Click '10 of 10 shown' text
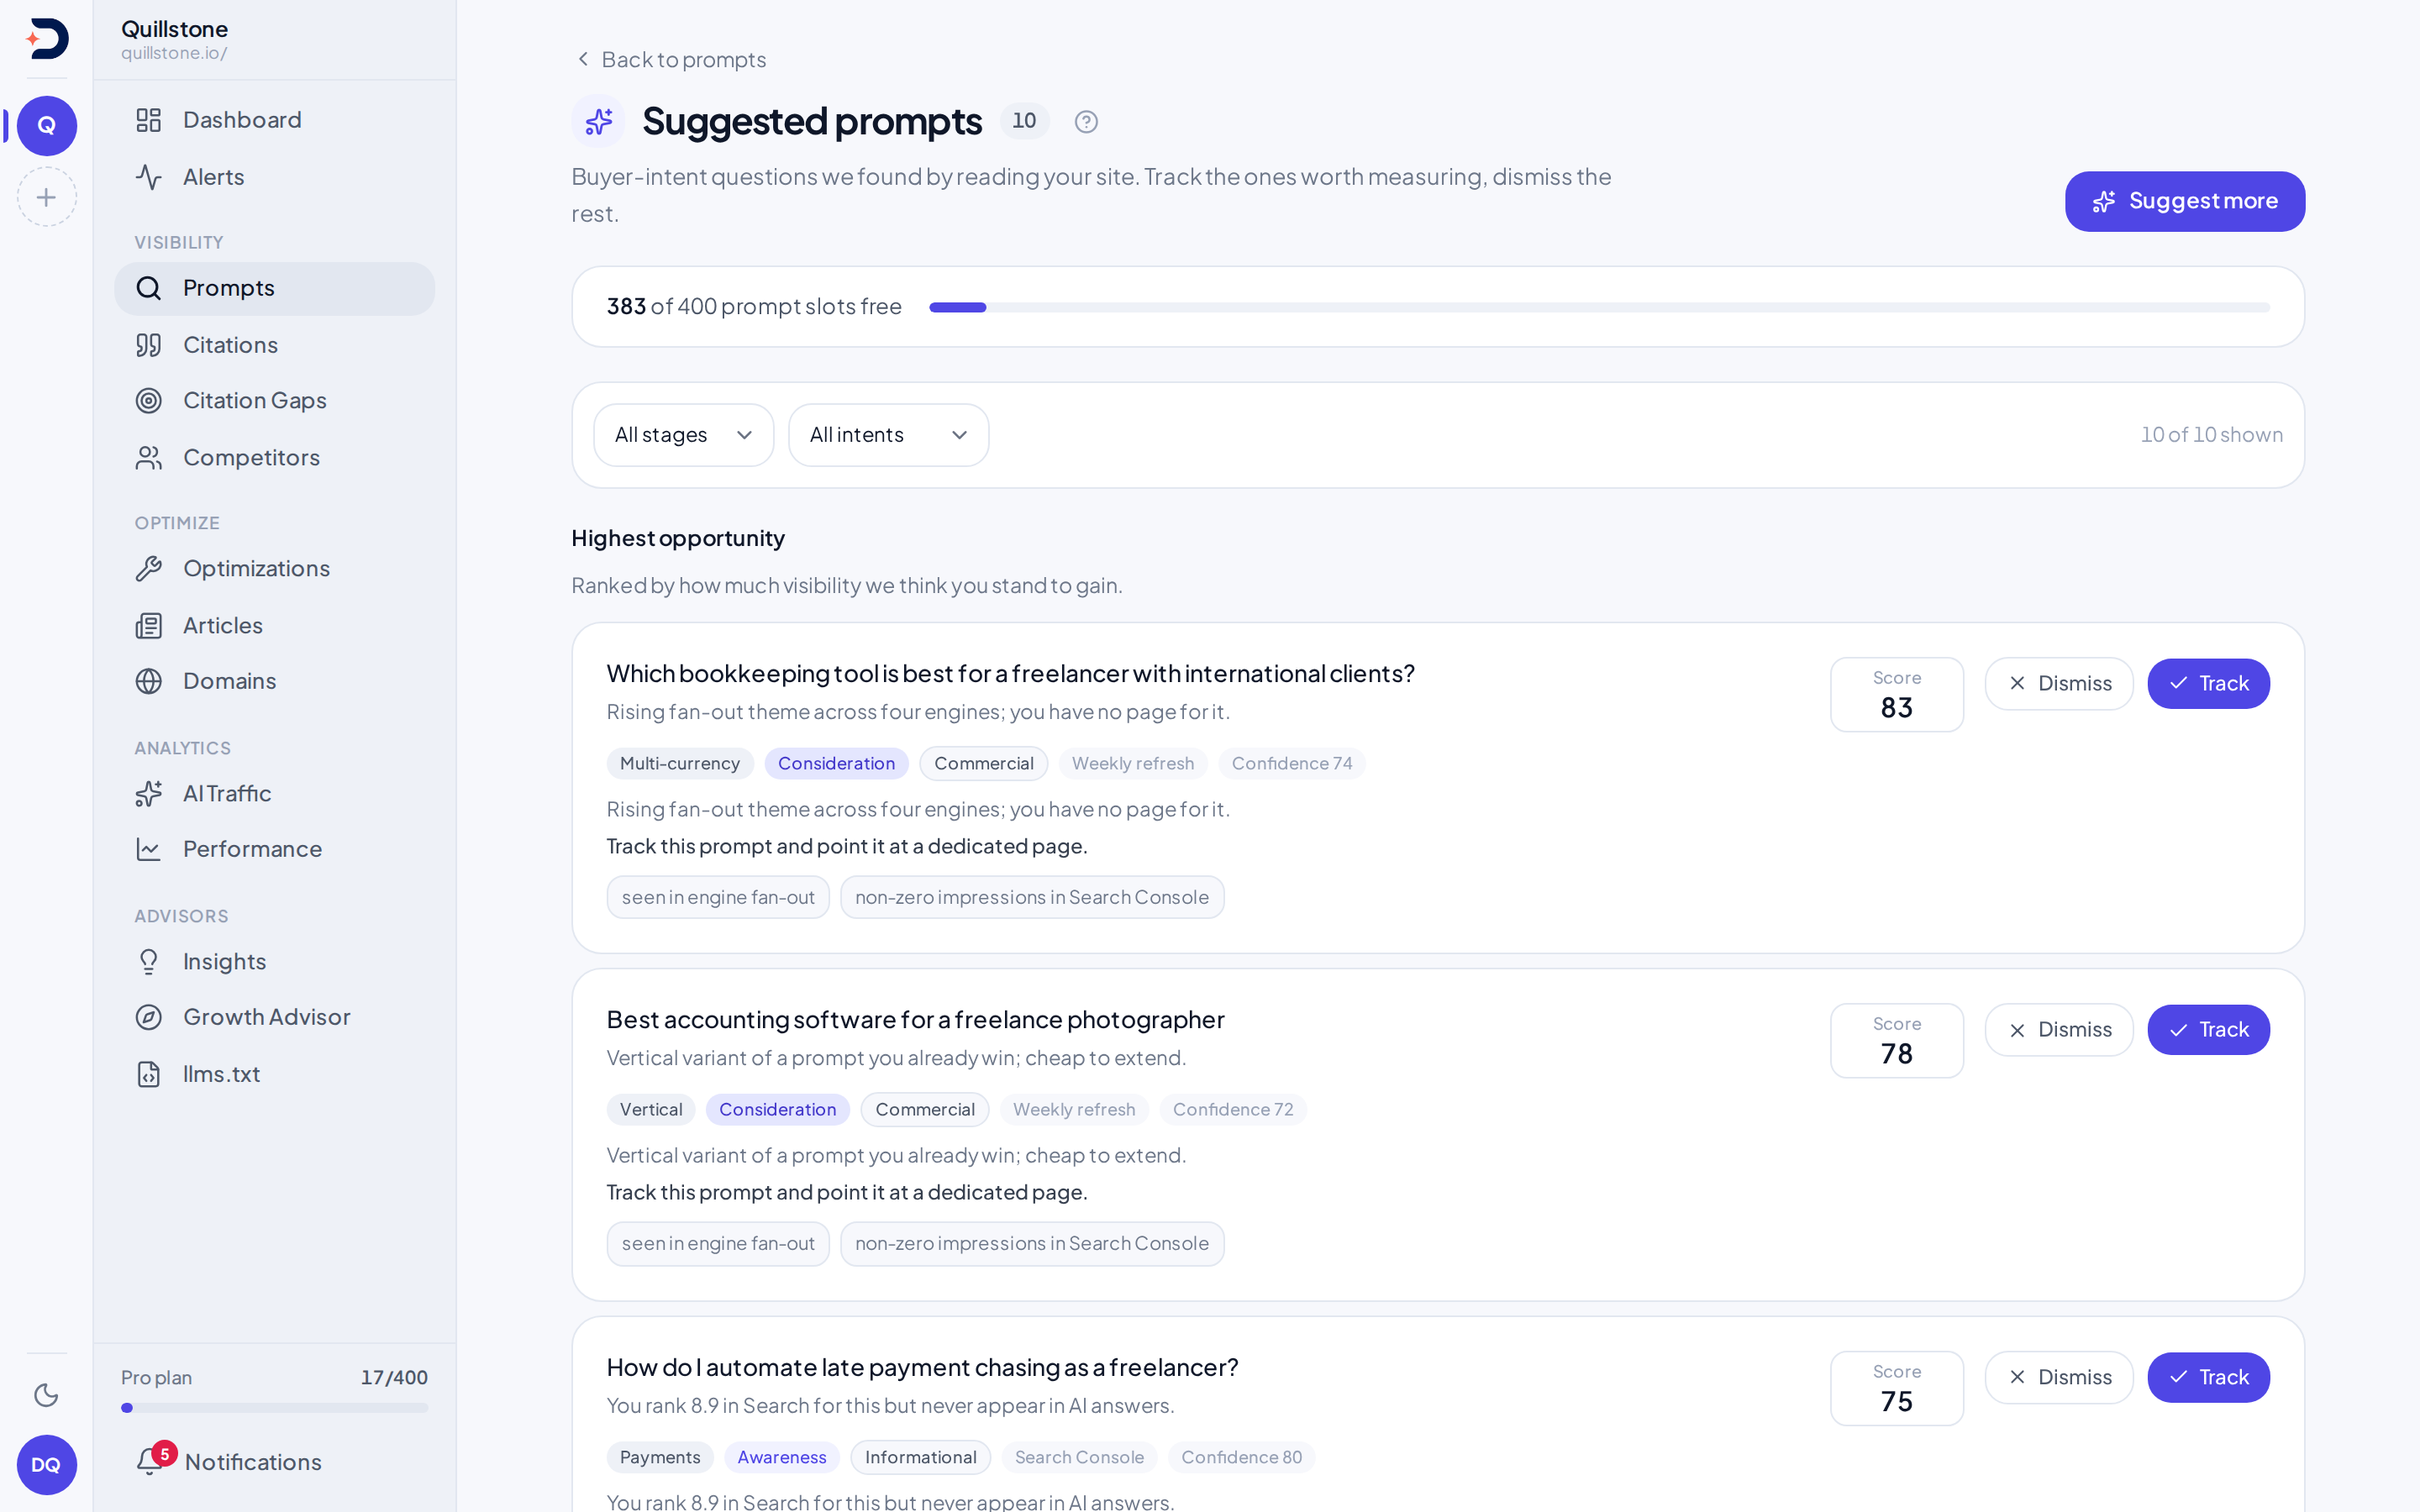Viewport: 2420px width, 1512px height. point(2212,435)
